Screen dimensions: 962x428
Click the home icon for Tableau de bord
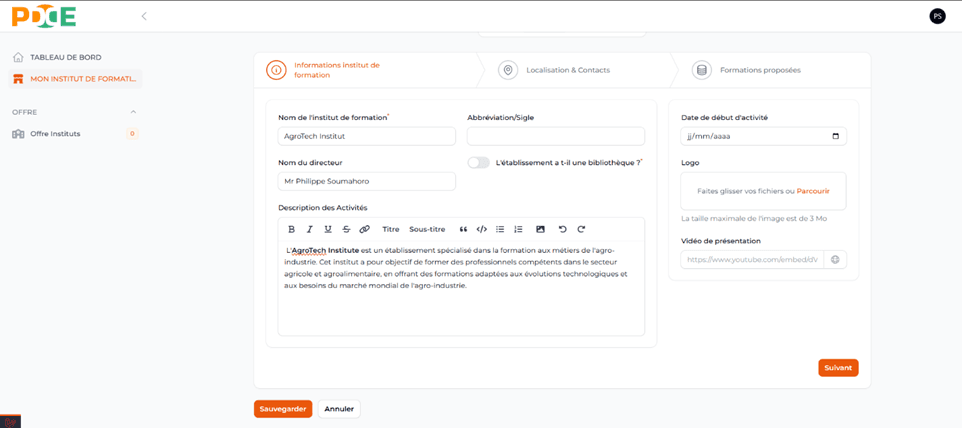point(18,57)
